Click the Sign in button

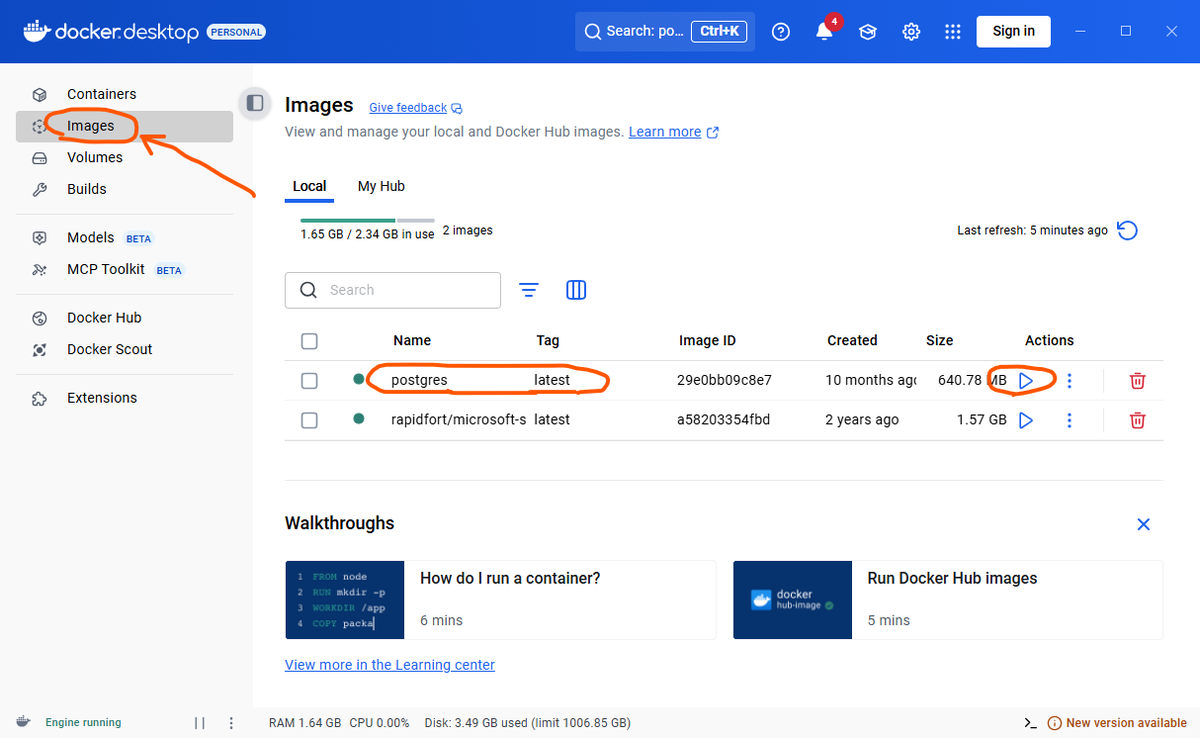(x=1013, y=31)
